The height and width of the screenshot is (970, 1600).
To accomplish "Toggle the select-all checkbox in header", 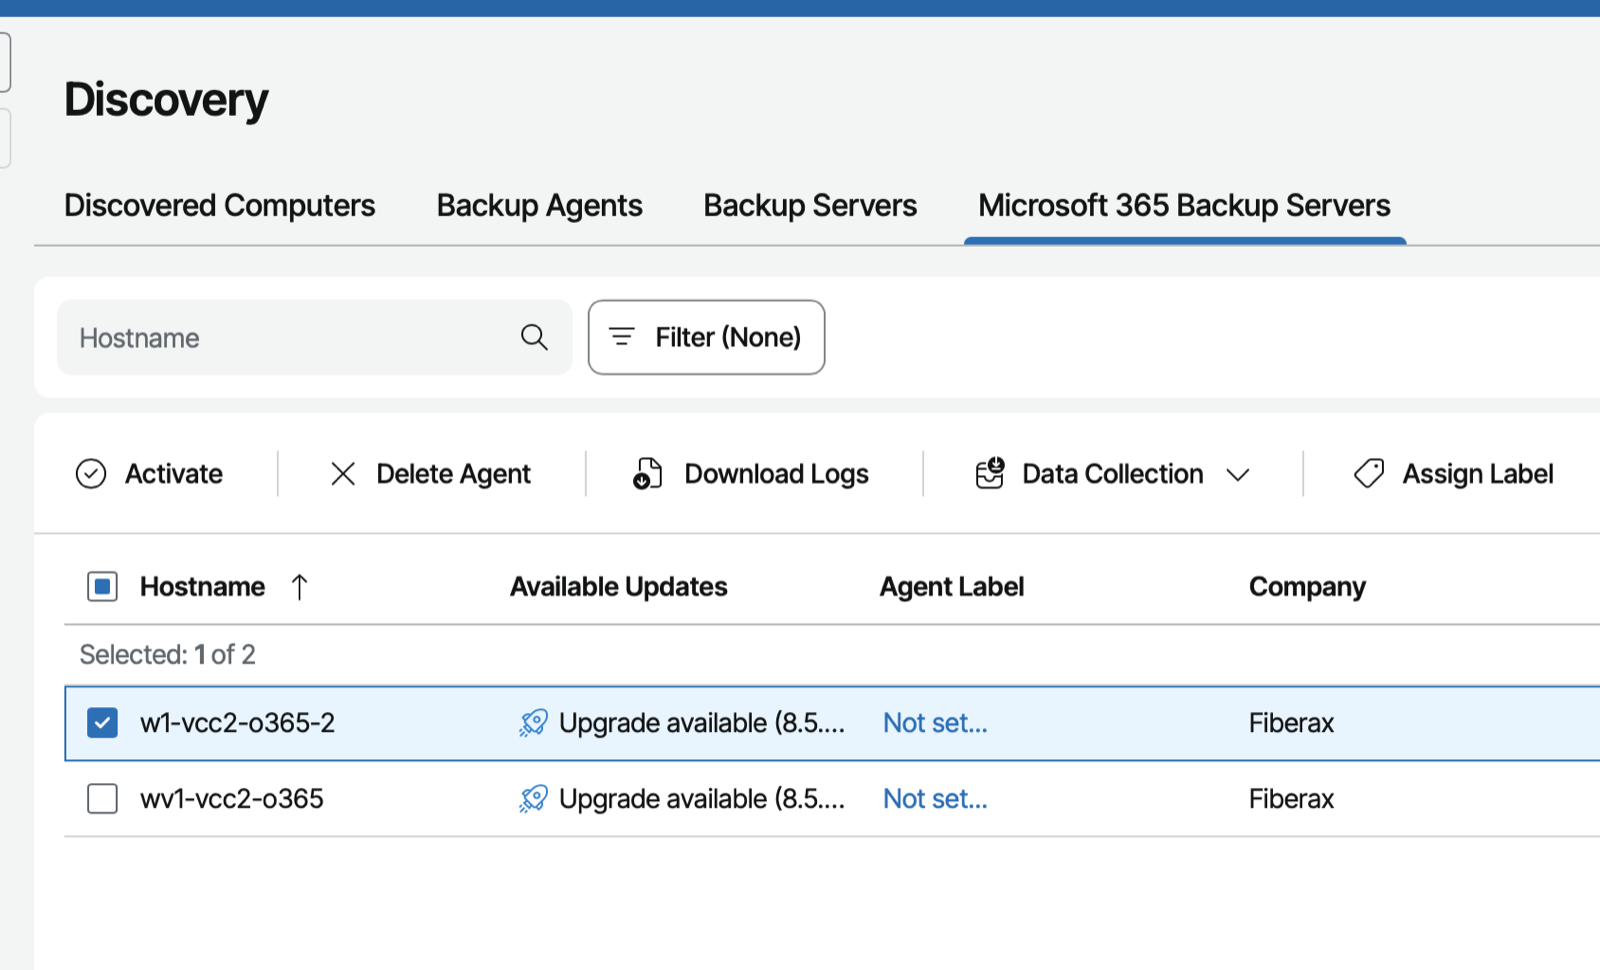I will 102,587.
